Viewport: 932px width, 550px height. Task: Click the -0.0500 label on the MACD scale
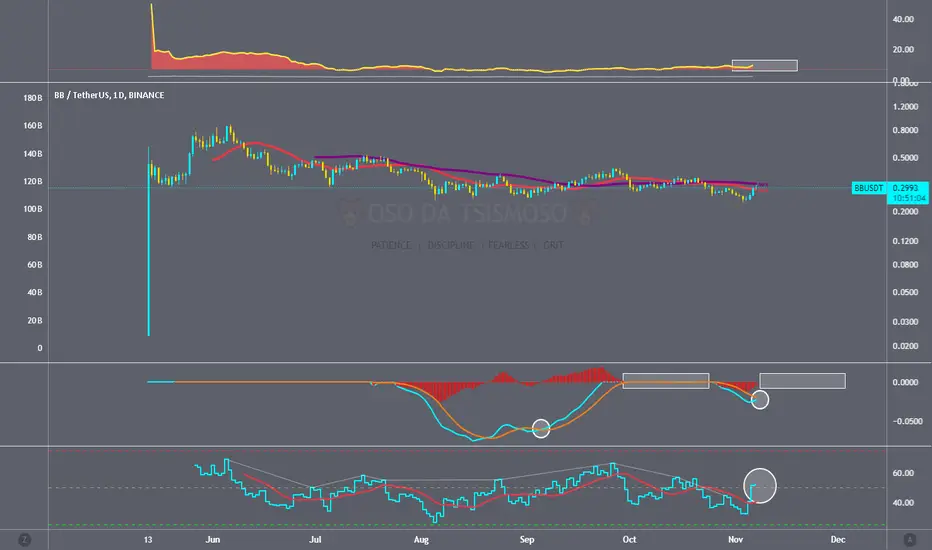907,421
